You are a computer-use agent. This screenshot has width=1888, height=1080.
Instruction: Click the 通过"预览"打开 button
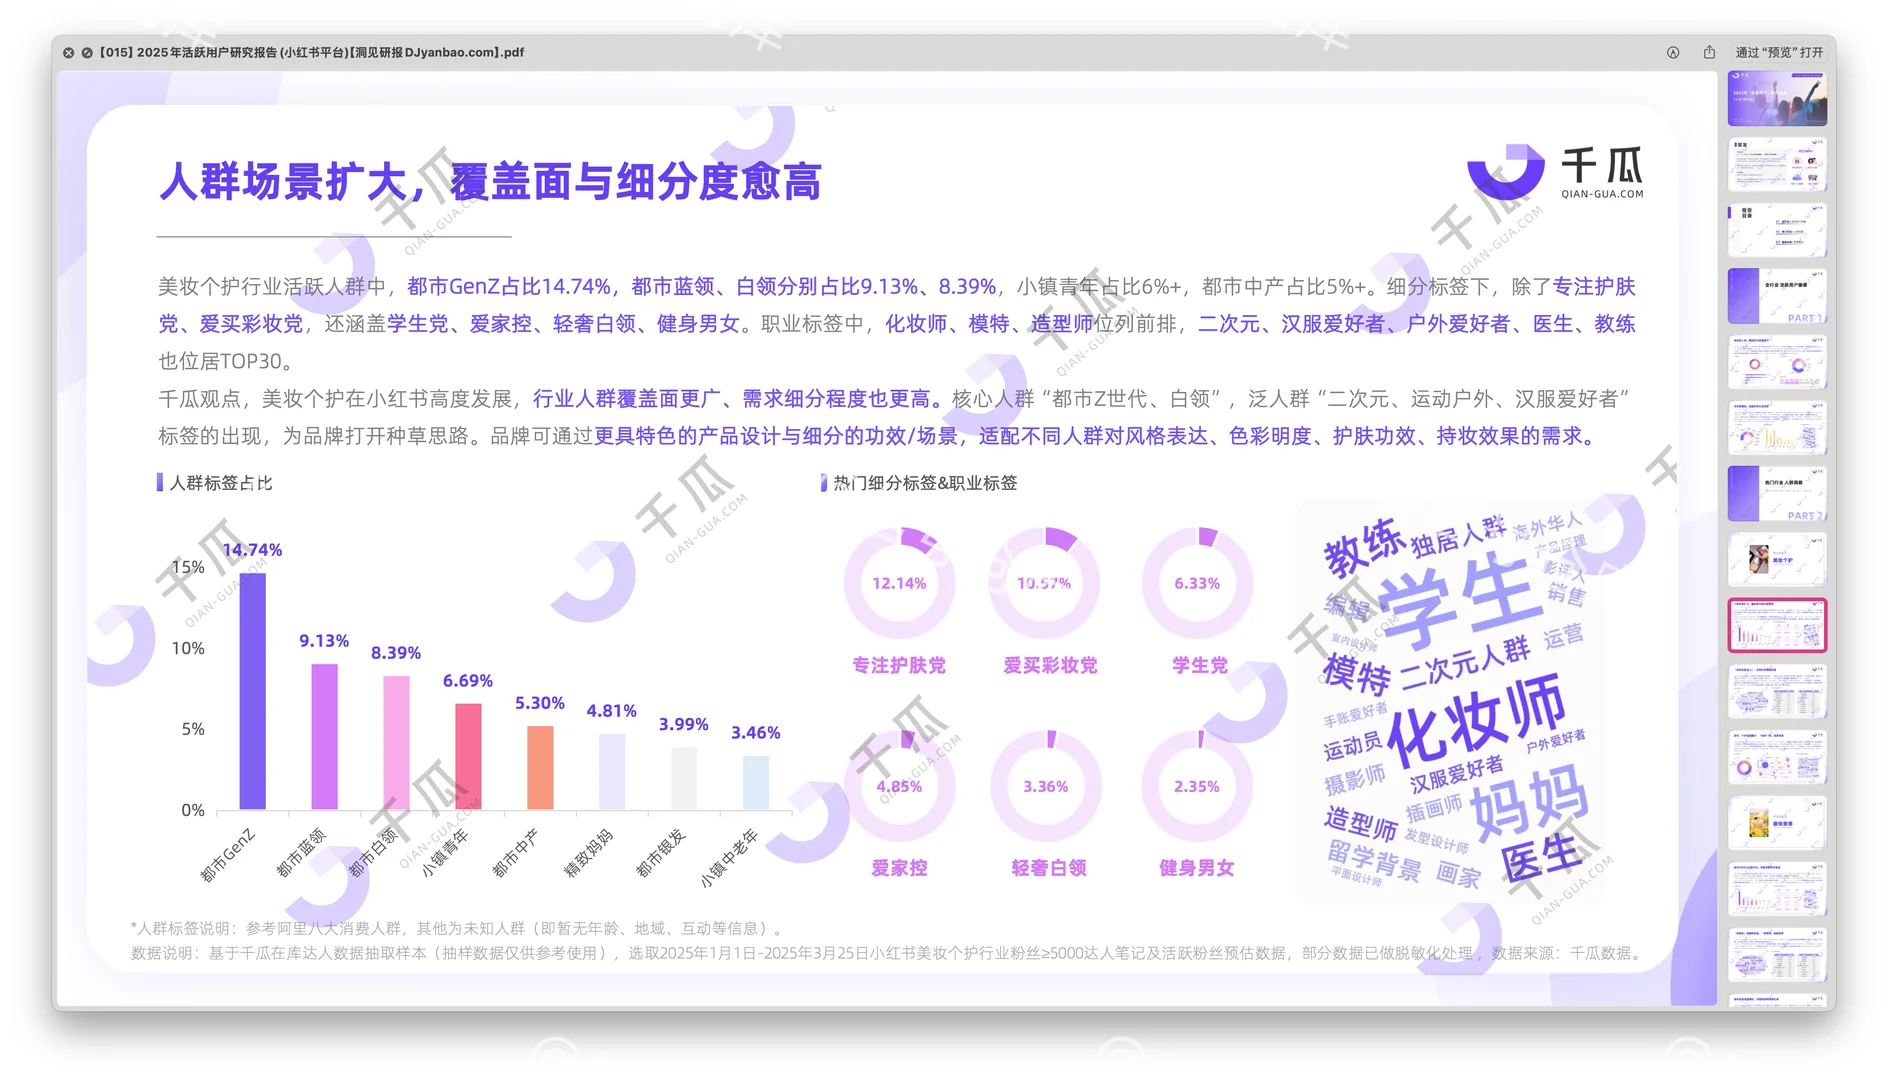[x=1779, y=52]
